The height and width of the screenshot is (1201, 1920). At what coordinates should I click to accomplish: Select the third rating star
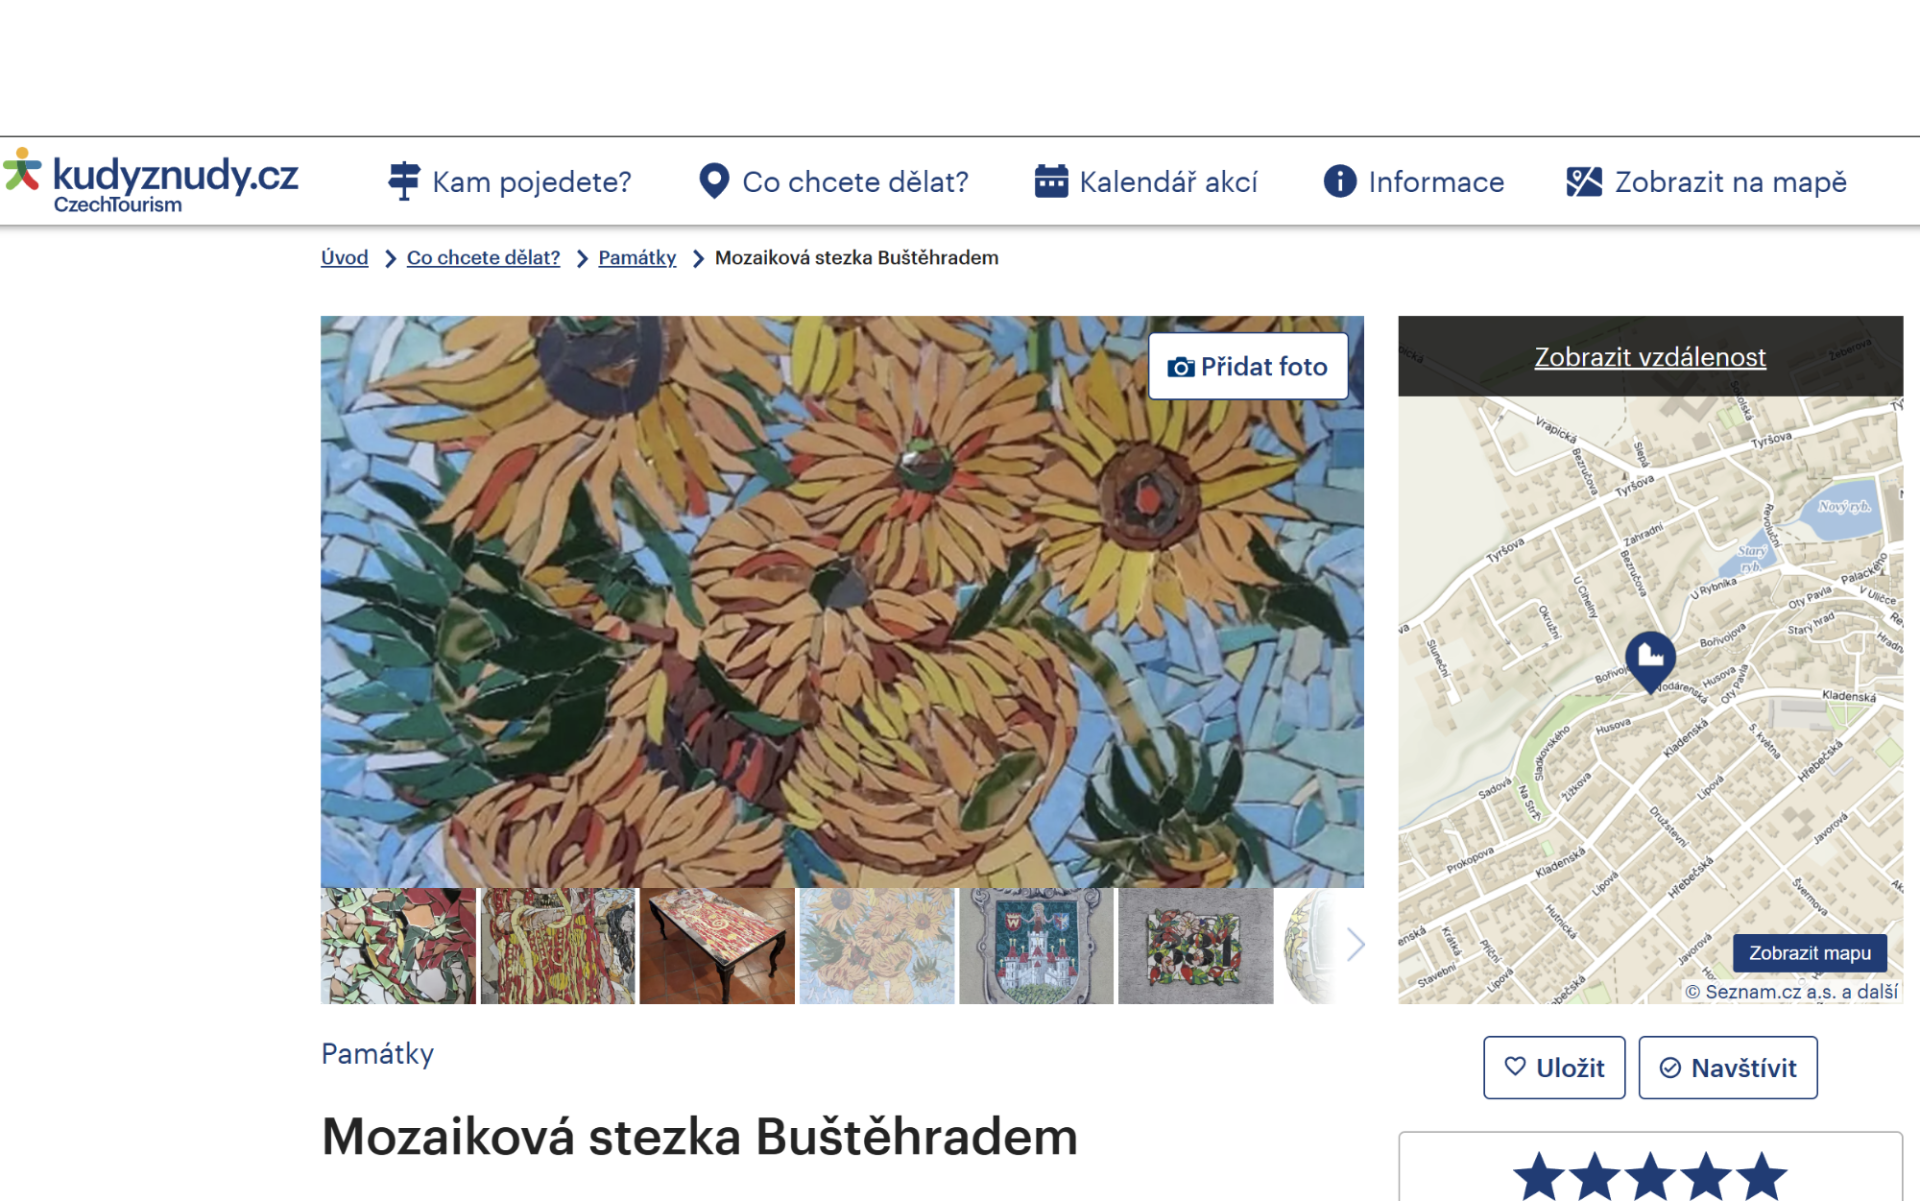click(x=1650, y=1176)
